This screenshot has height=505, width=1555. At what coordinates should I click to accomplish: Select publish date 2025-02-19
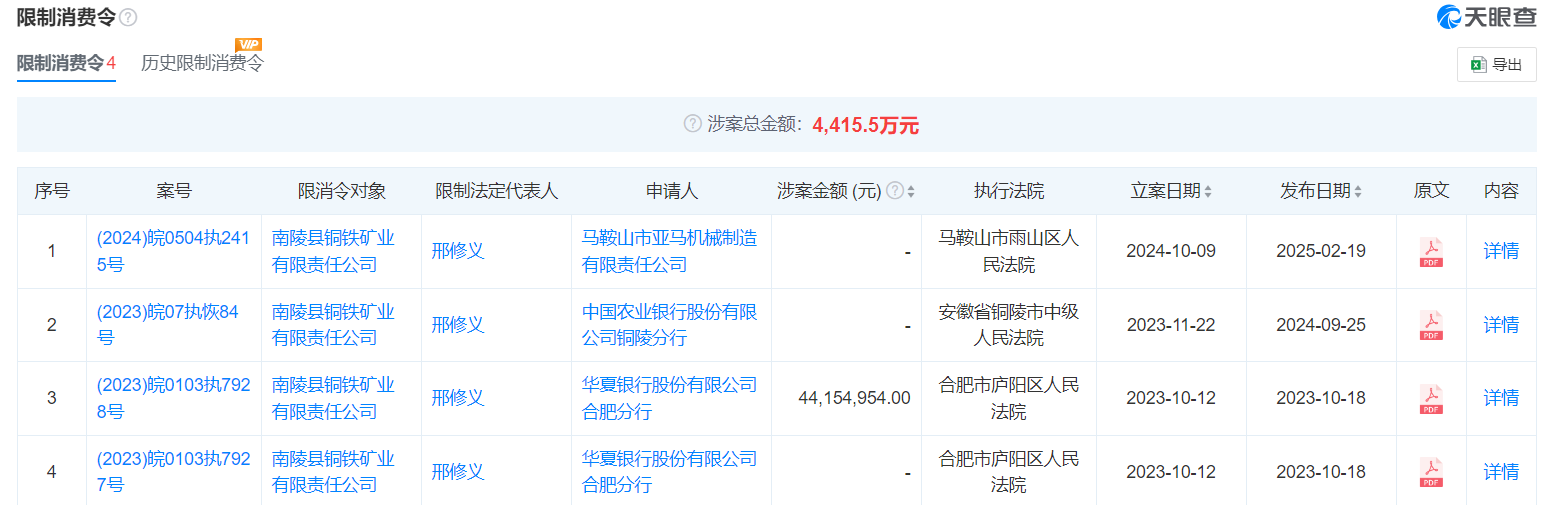pyautogui.click(x=1321, y=251)
